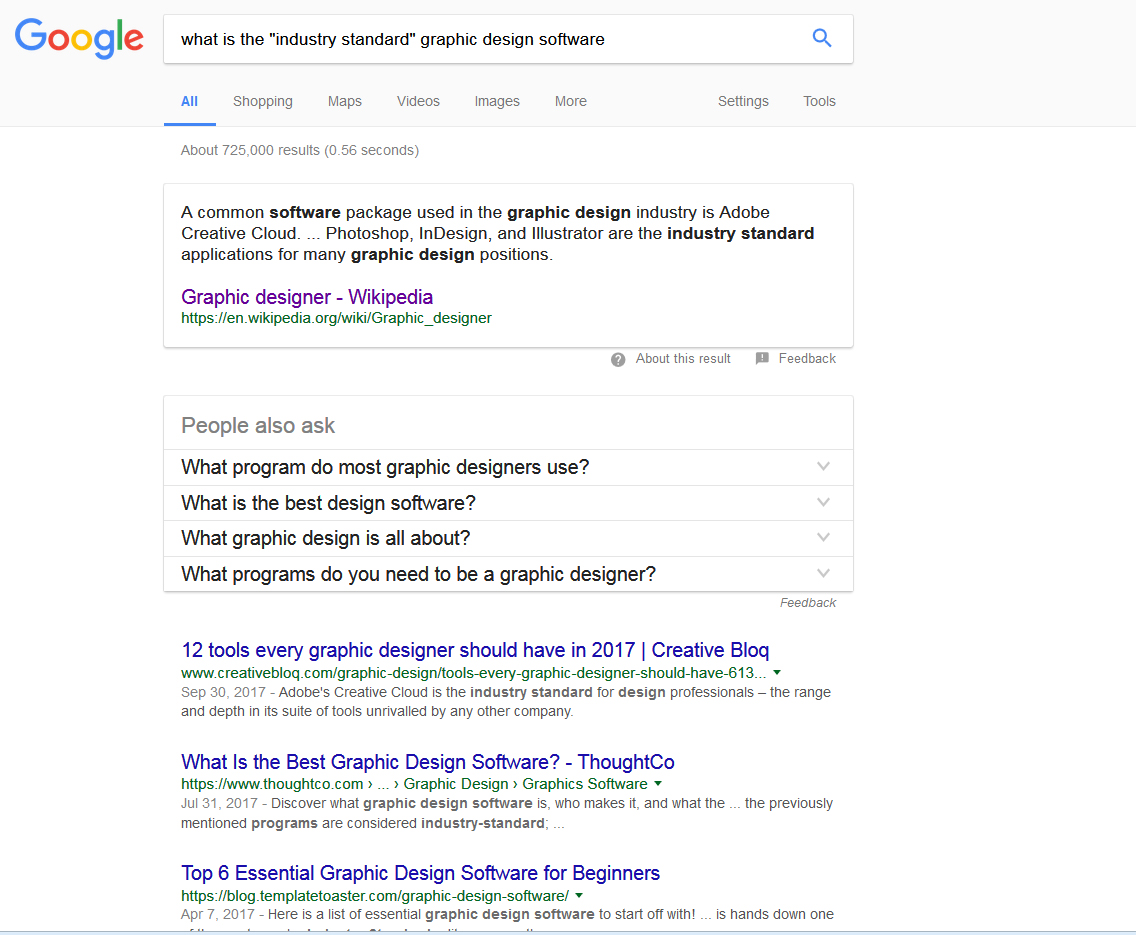Open 'What Is the Best Graphic Design Software? - ThoughtCo'
Screen dimensions: 1136x935
(427, 762)
